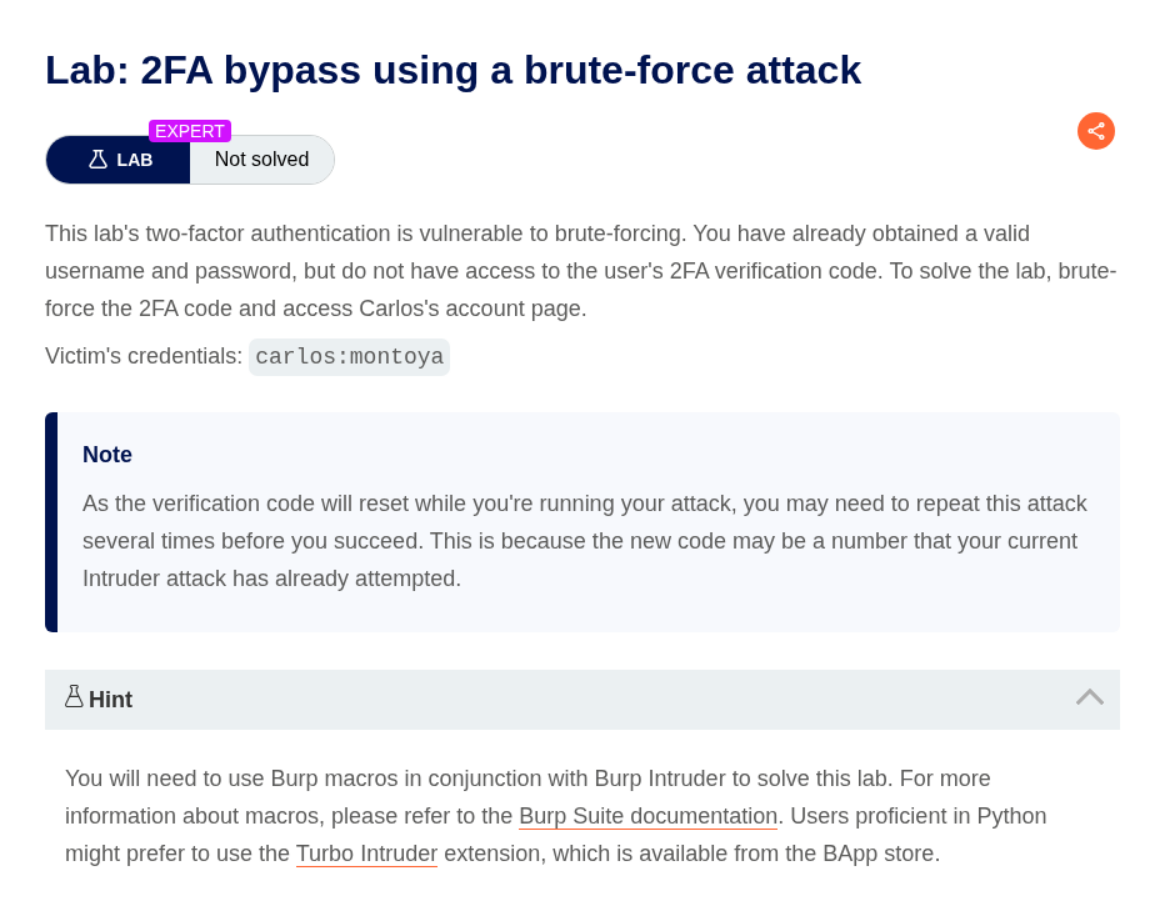This screenshot has width=1162, height=902.
Task: Open the Burp Suite documentation link
Action: (647, 816)
